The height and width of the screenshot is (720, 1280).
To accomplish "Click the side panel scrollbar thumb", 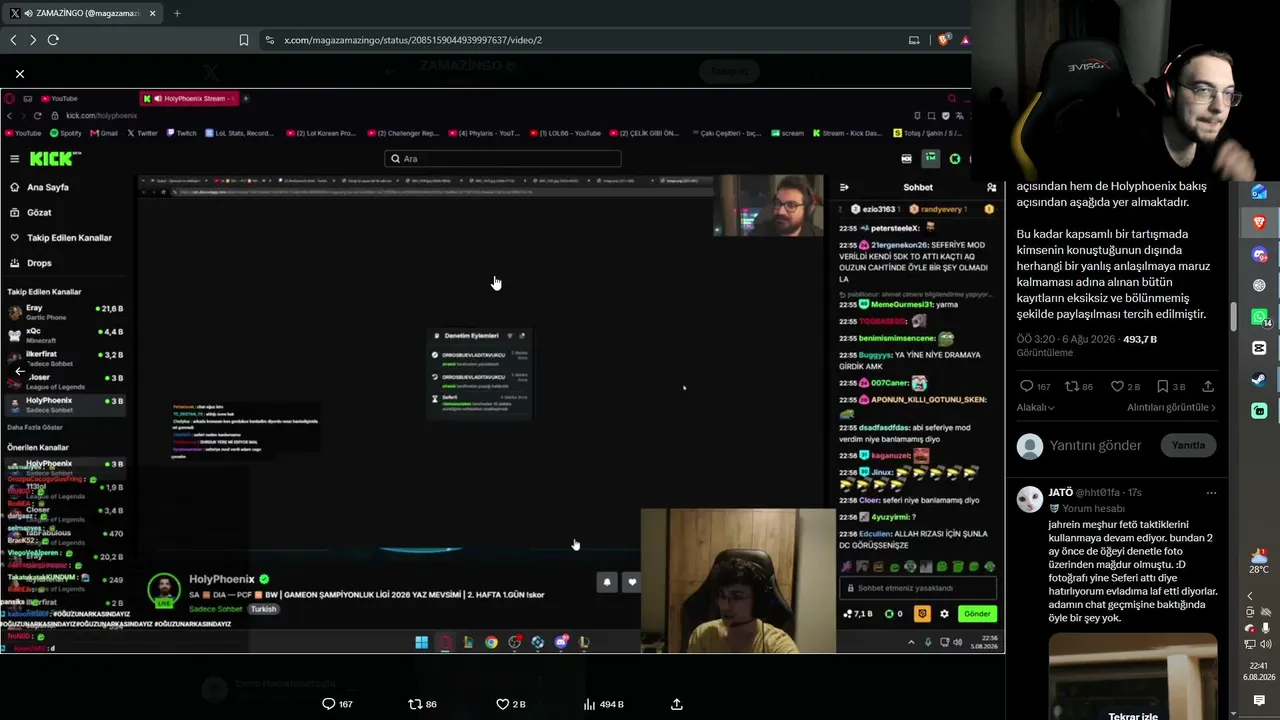I will coord(1233,317).
